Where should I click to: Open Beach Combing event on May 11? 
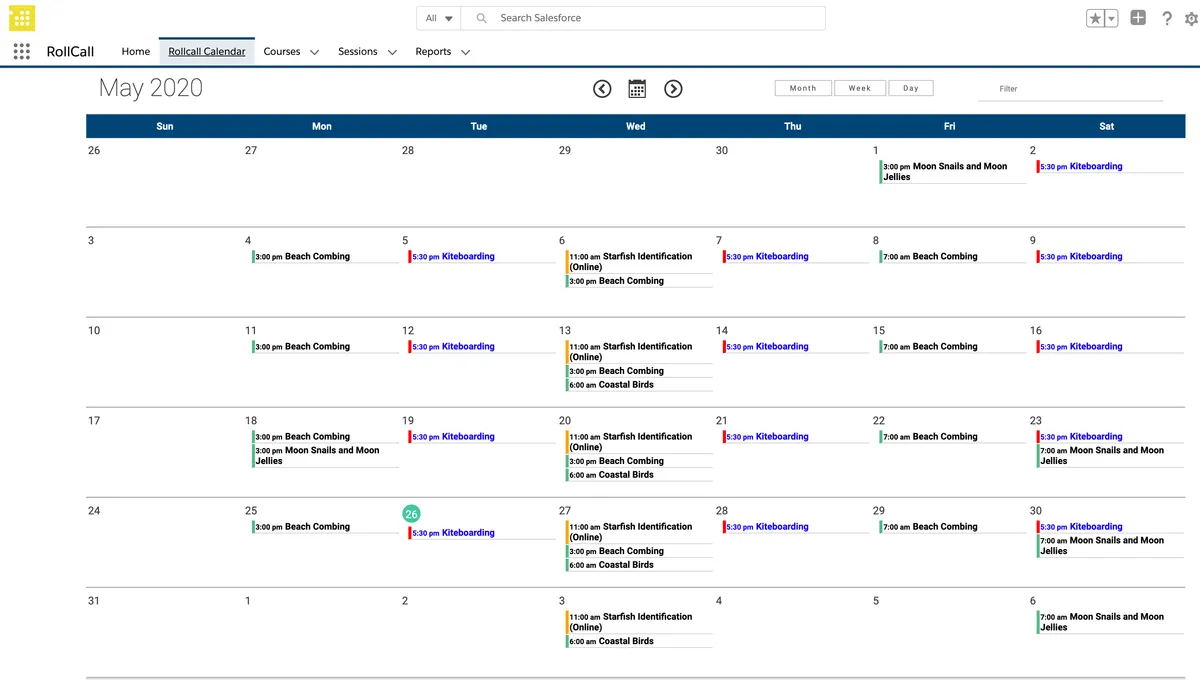point(325,347)
